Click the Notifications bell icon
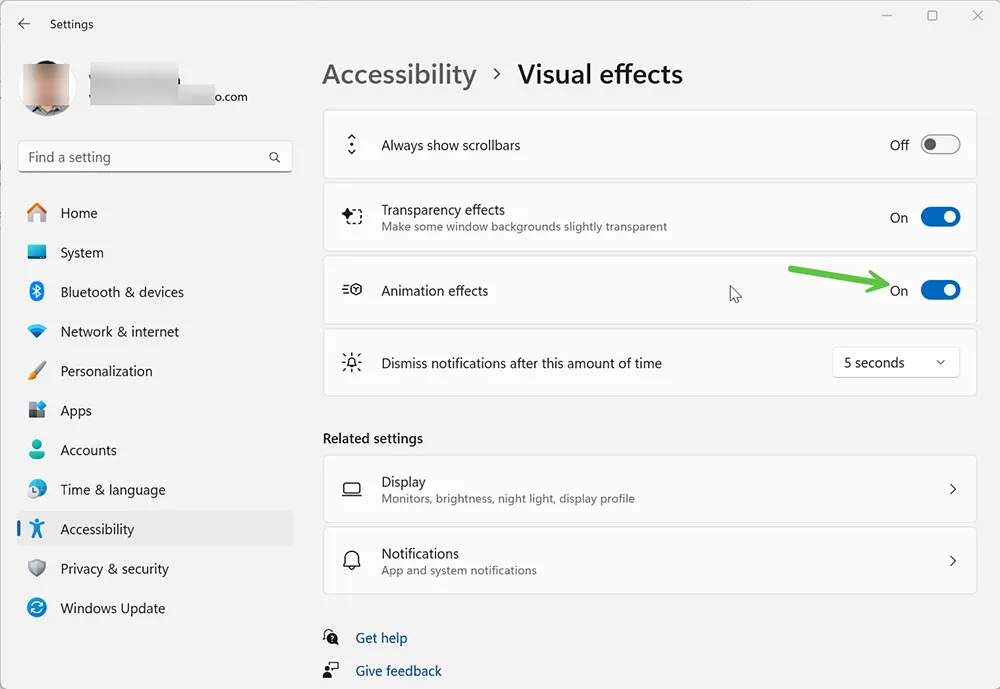This screenshot has height=689, width=1000. click(x=352, y=561)
